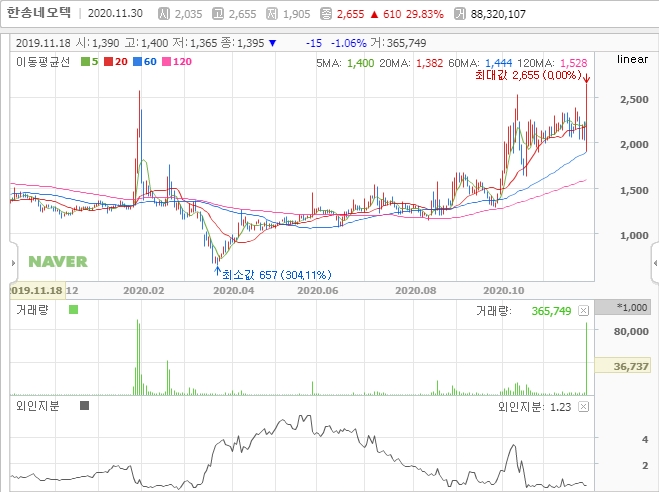Click the gray 외인지분 legend swatch
The width and height of the screenshot is (659, 492).
84,405
